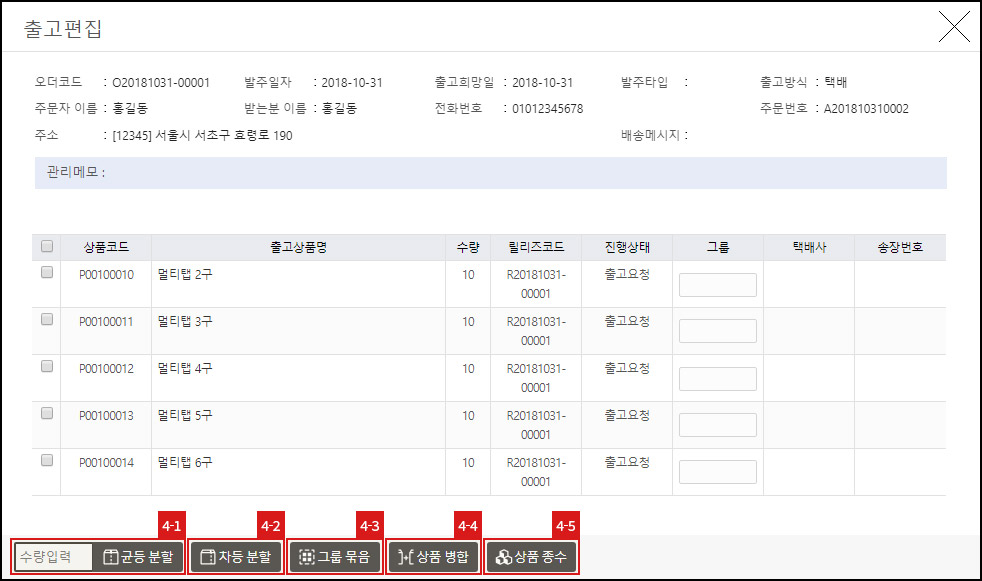Tick the checkbox for 멀티탭 6구
Image resolution: width=982 pixels, height=581 pixels.
tap(47, 461)
